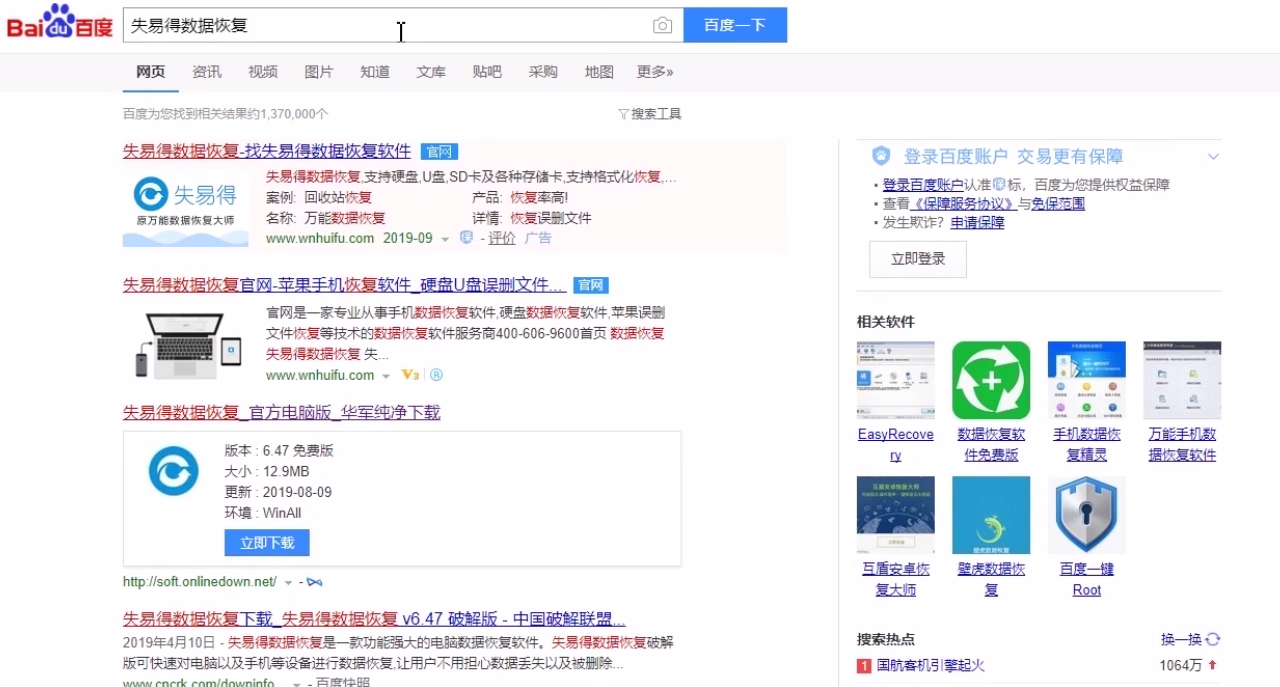Click the Baidu logo
1280x687 pixels.
click(60, 22)
